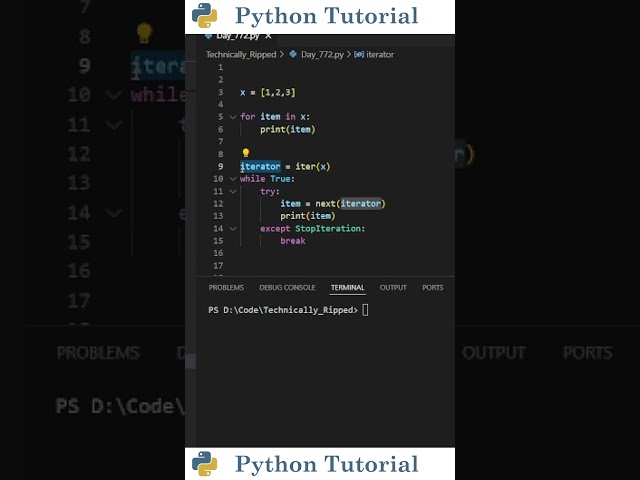Switch to the PORTS tab
Image resolution: width=640 pixels, height=480 pixels.
tap(433, 287)
